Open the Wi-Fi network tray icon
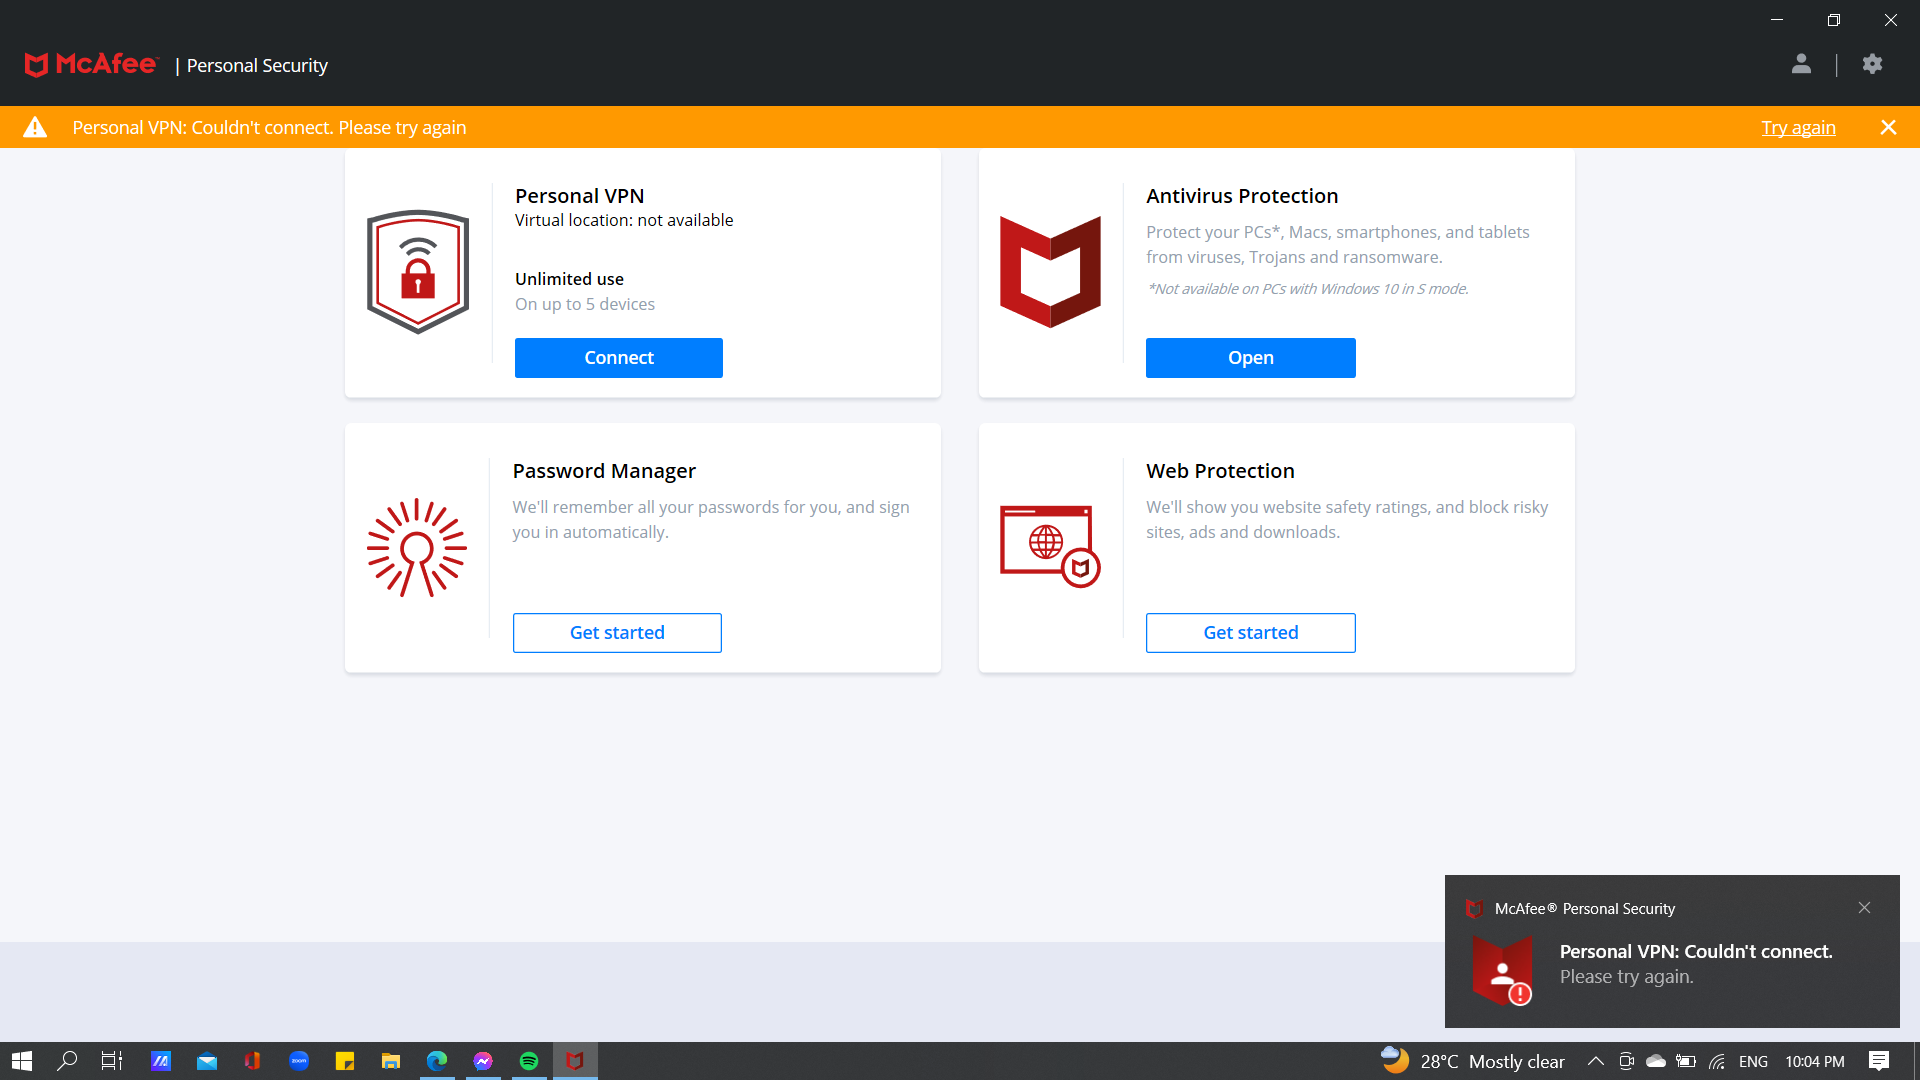1920x1080 pixels. [1717, 1061]
